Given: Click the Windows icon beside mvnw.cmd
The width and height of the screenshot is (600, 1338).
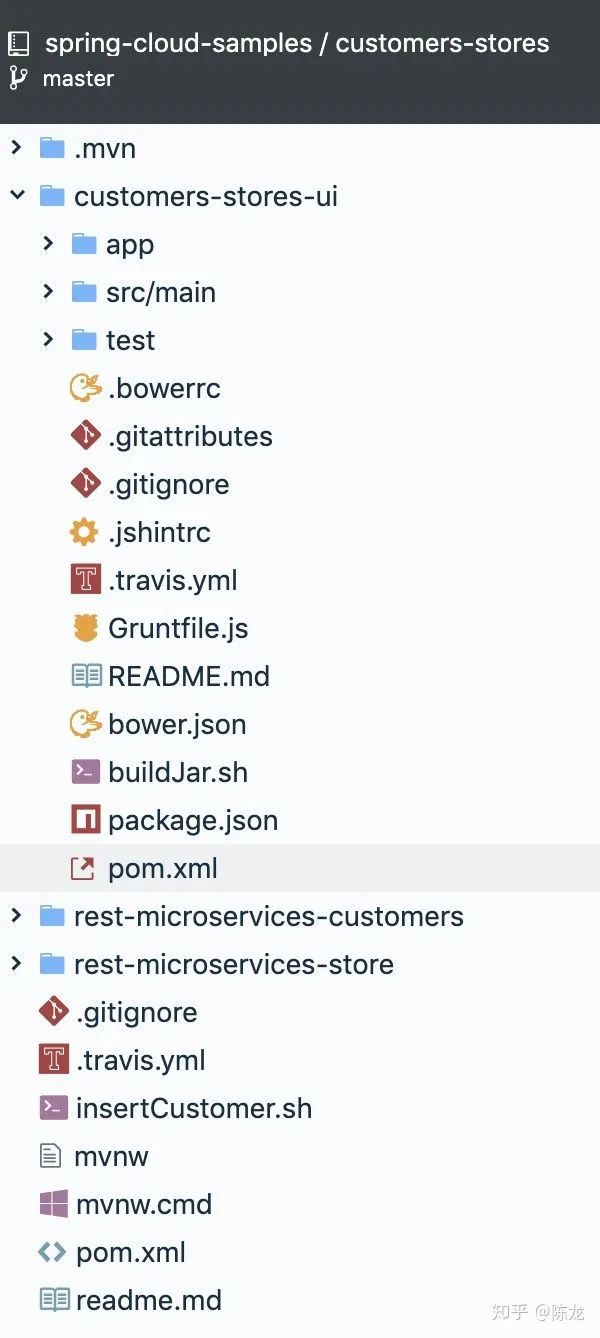Looking at the screenshot, I should (x=53, y=1204).
